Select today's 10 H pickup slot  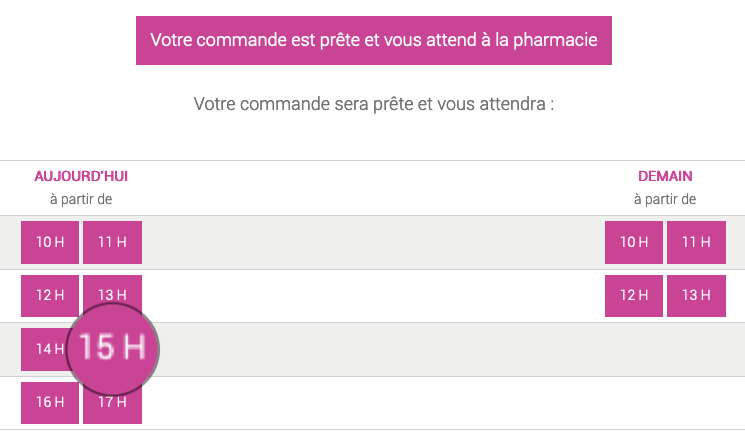click(x=50, y=242)
